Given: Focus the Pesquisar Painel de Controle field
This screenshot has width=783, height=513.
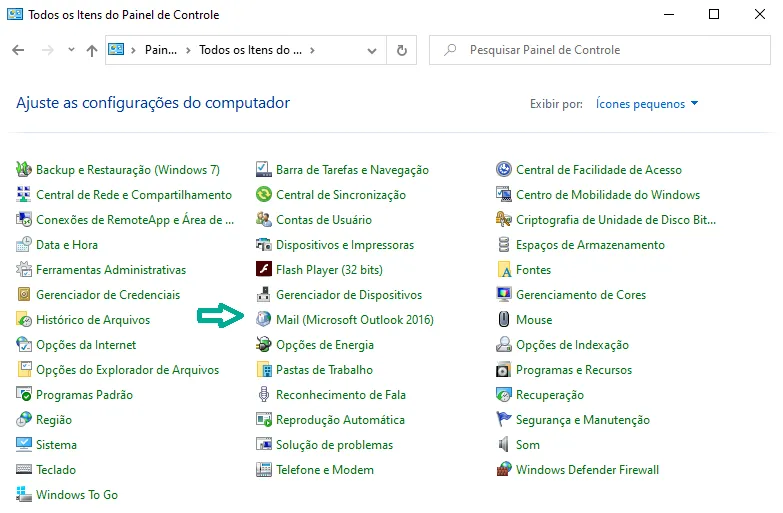Looking at the screenshot, I should point(600,50).
